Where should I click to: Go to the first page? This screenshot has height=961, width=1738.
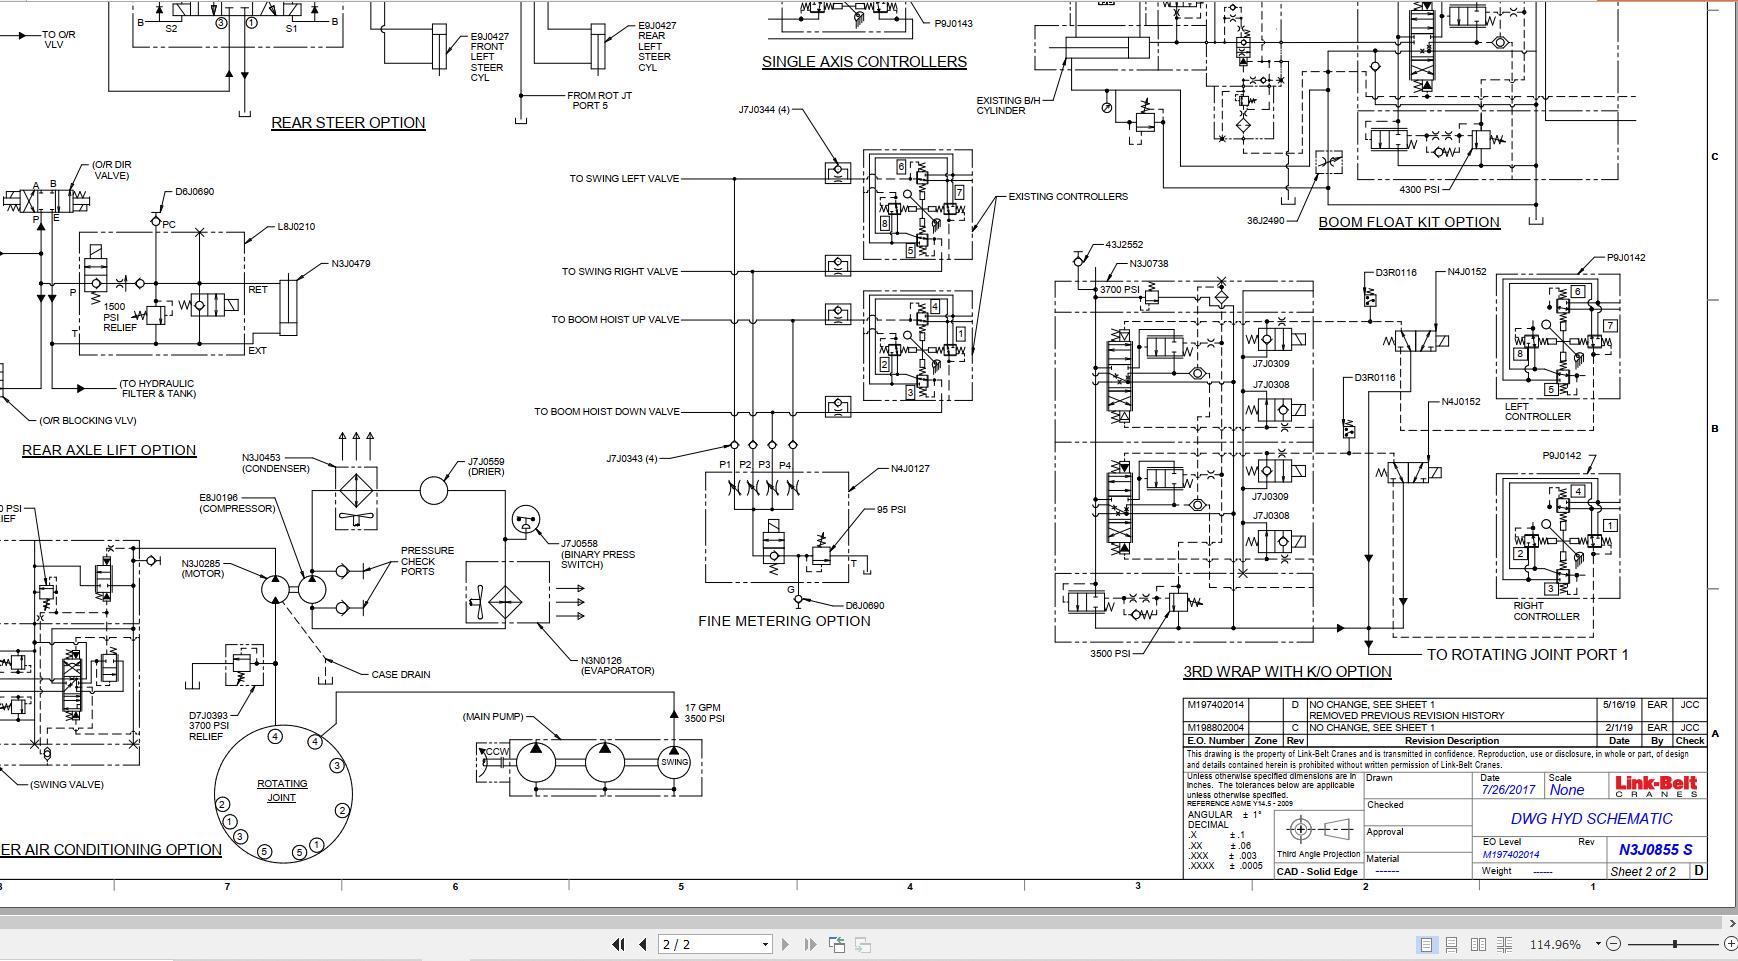[x=618, y=944]
